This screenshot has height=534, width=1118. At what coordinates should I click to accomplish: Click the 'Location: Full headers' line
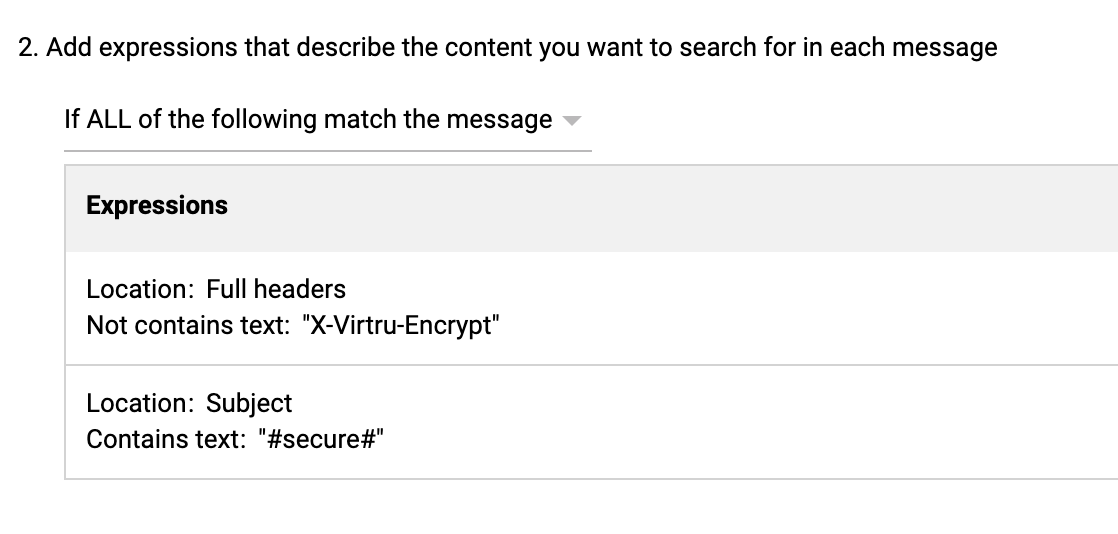point(216,290)
